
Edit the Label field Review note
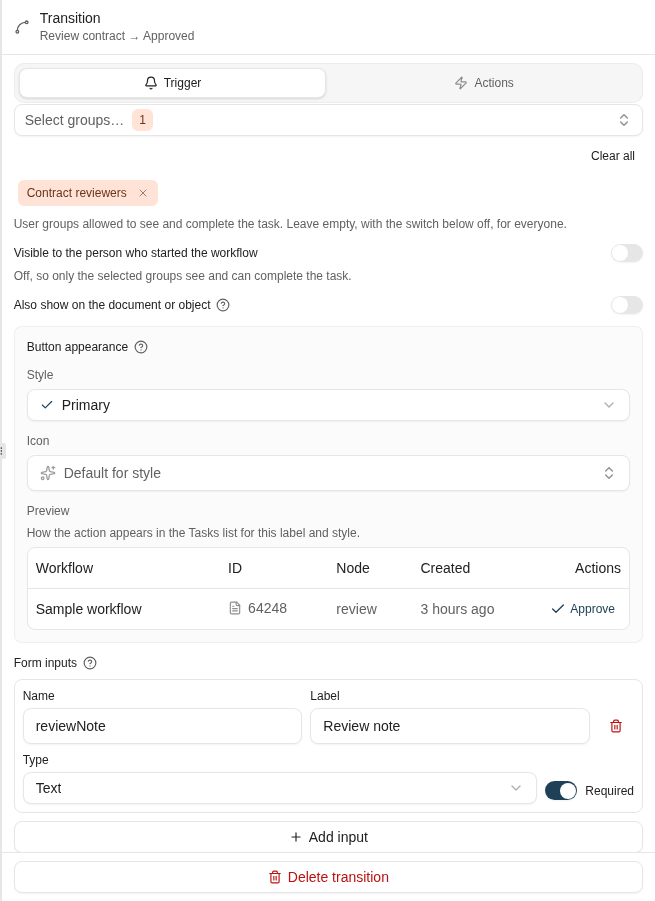450,726
